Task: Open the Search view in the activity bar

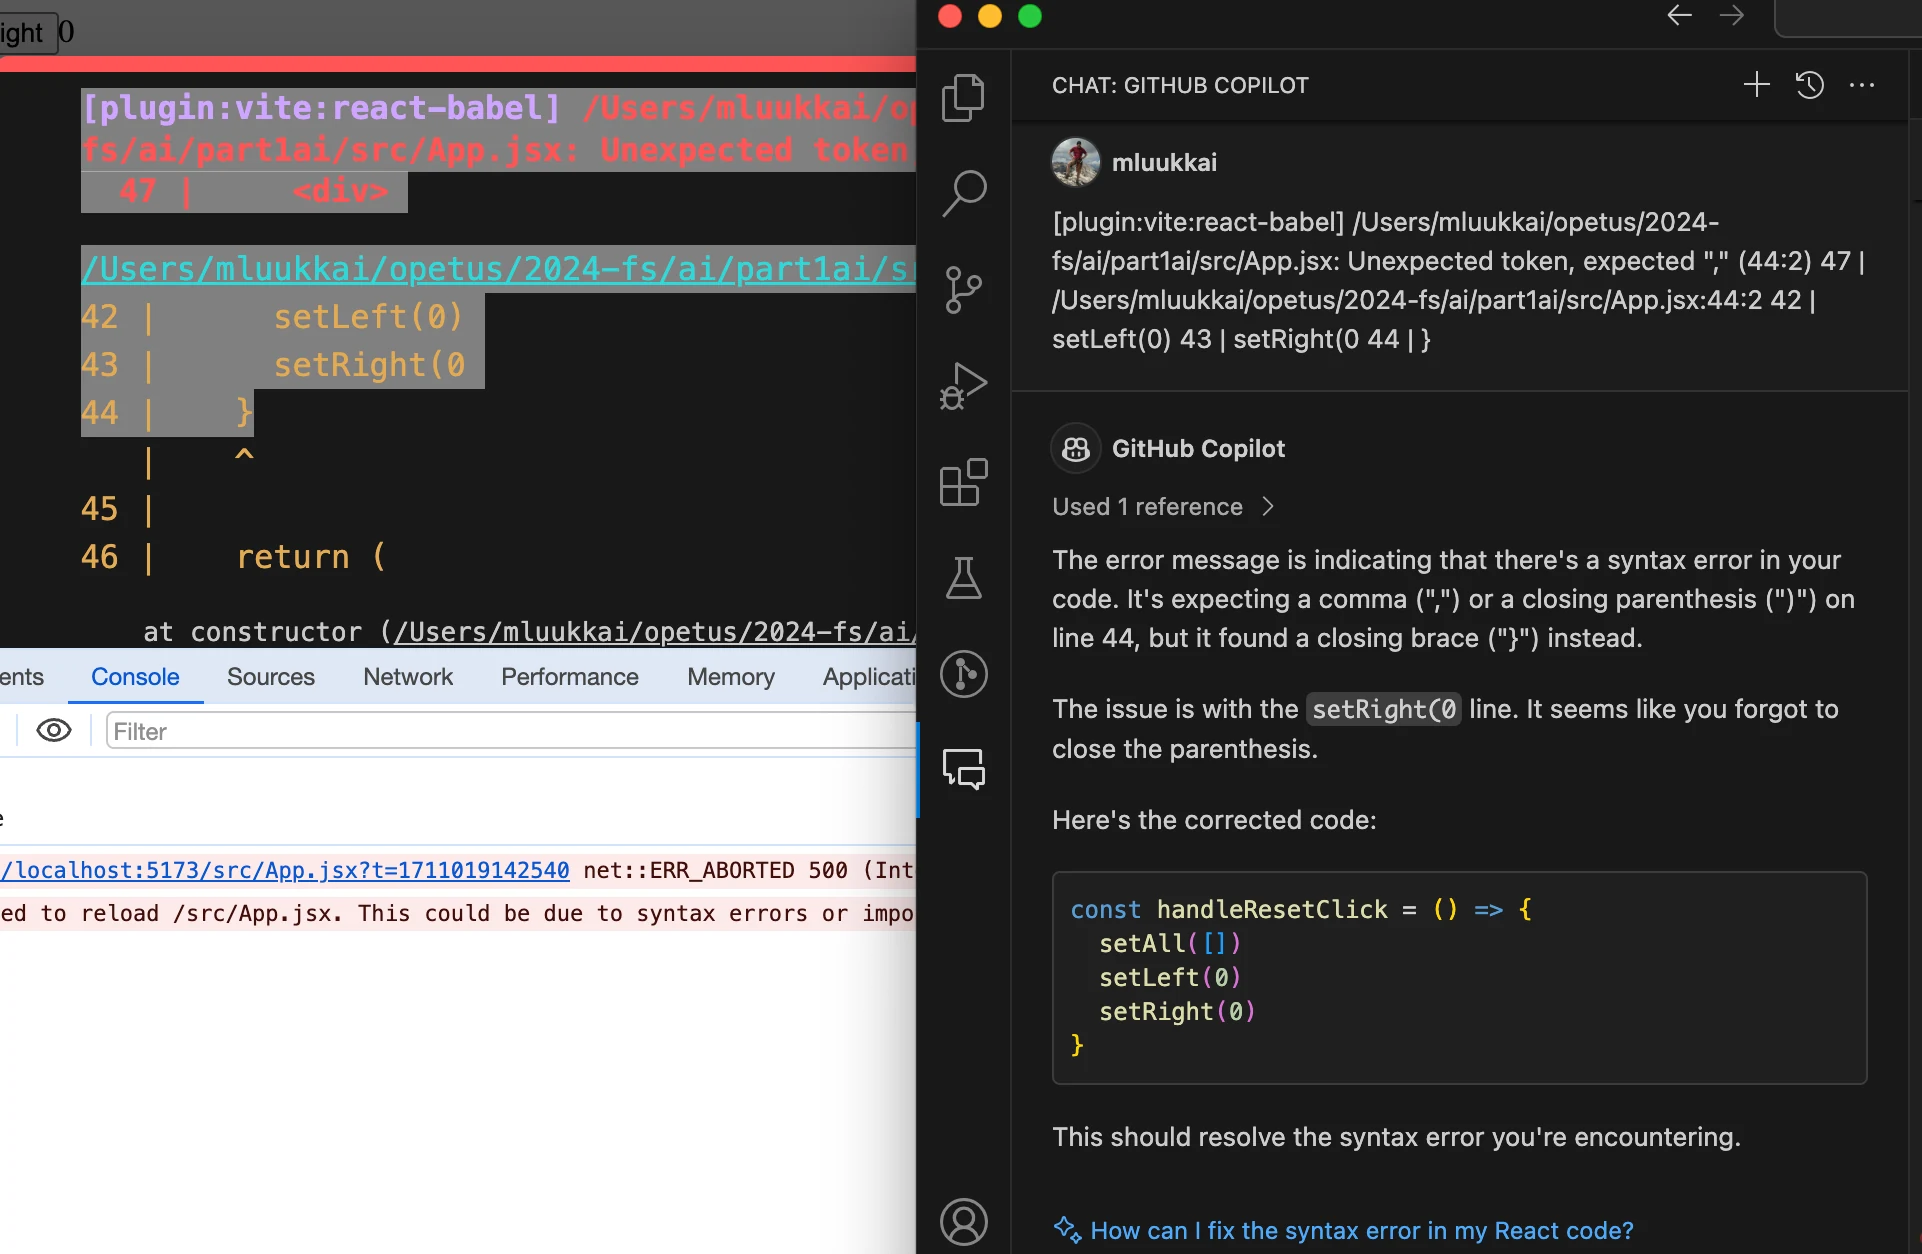Action: click(x=963, y=193)
